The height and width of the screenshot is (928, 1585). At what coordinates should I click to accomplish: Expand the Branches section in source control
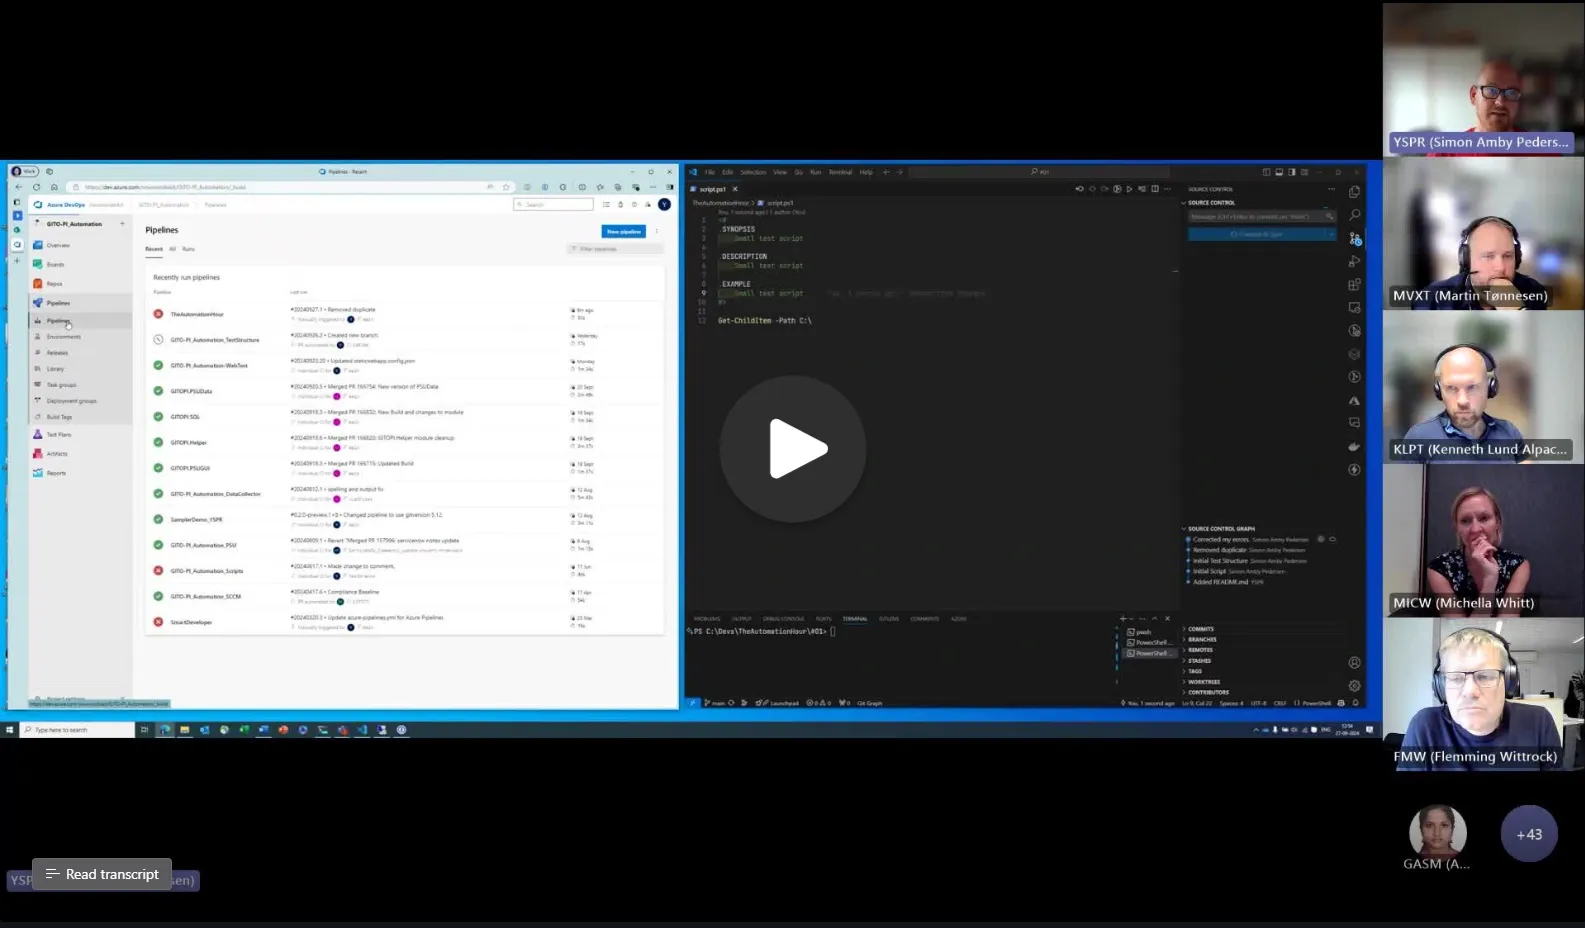1202,640
